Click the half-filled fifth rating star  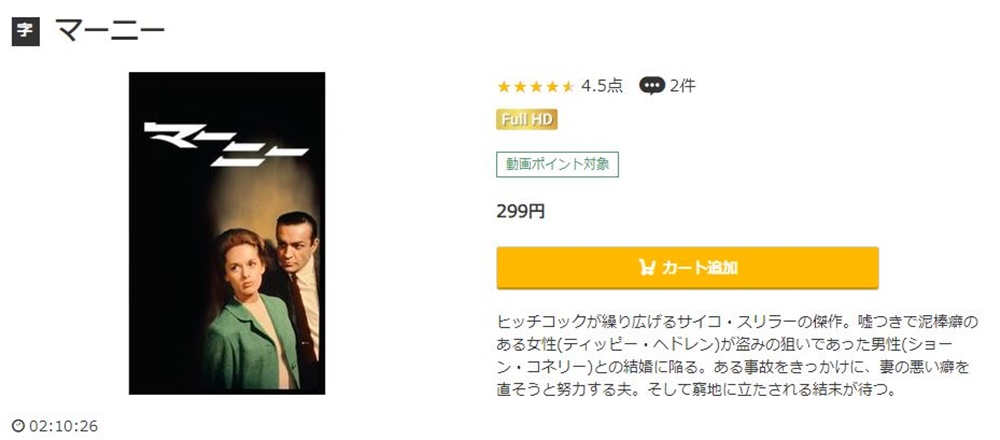pos(568,86)
